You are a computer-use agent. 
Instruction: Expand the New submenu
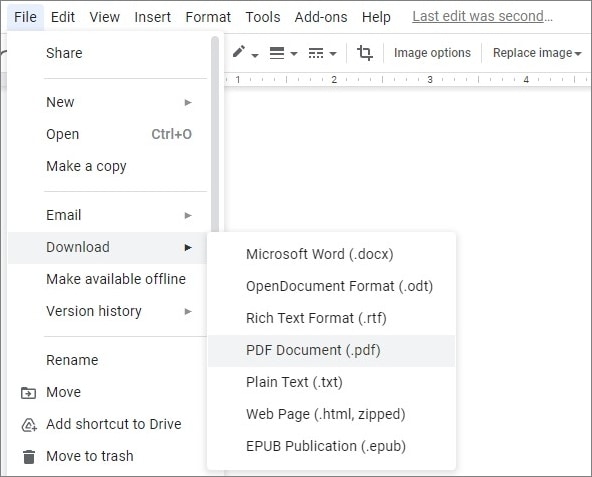[108, 102]
